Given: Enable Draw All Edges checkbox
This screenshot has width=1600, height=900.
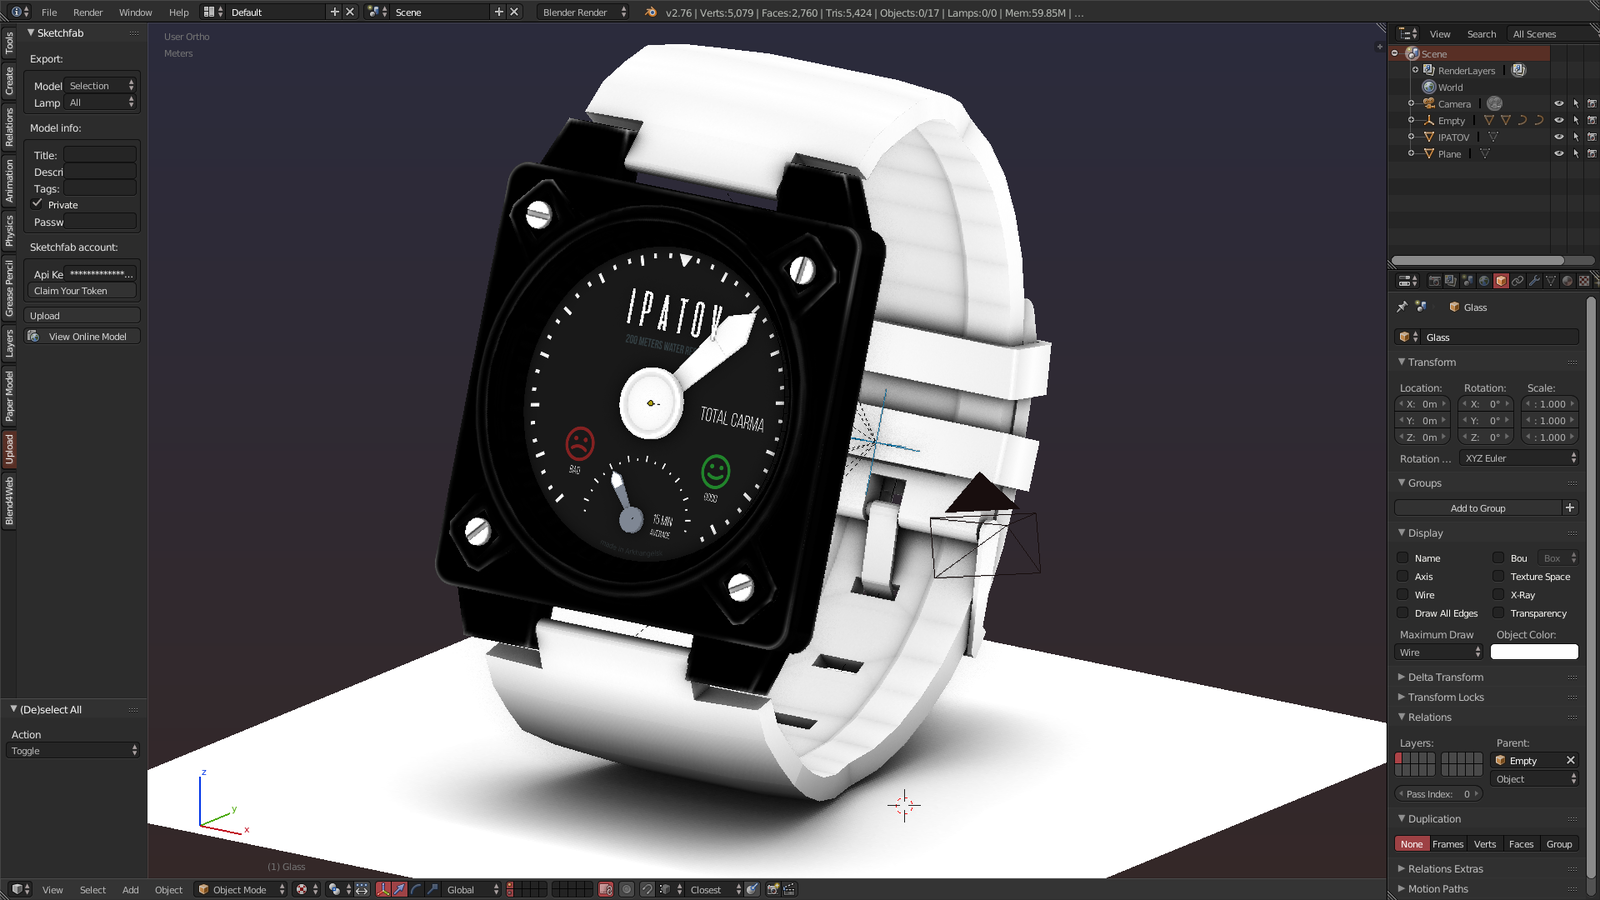Looking at the screenshot, I should (1402, 613).
